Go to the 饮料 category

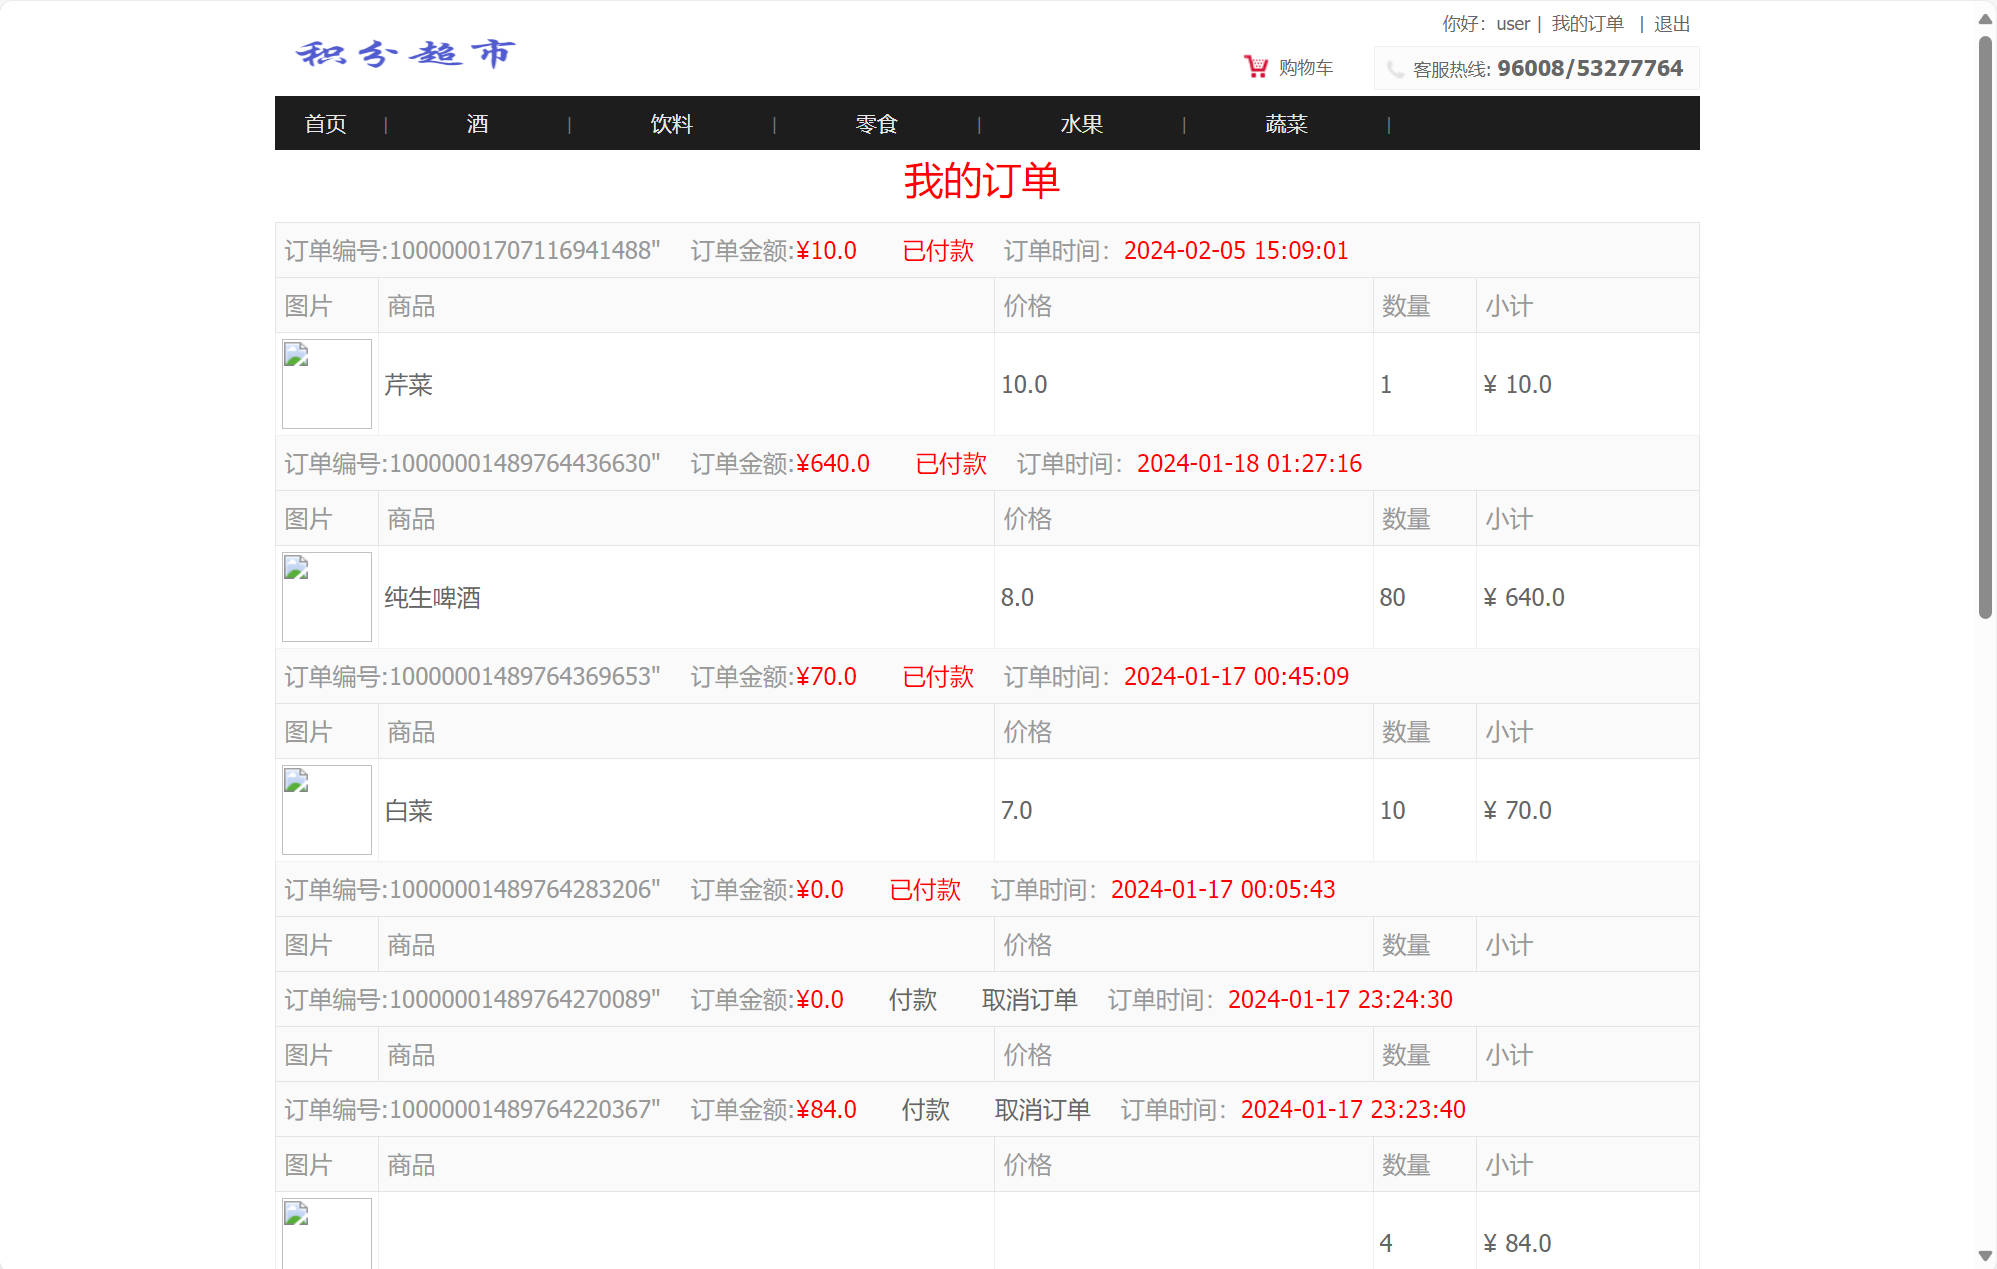click(x=671, y=124)
